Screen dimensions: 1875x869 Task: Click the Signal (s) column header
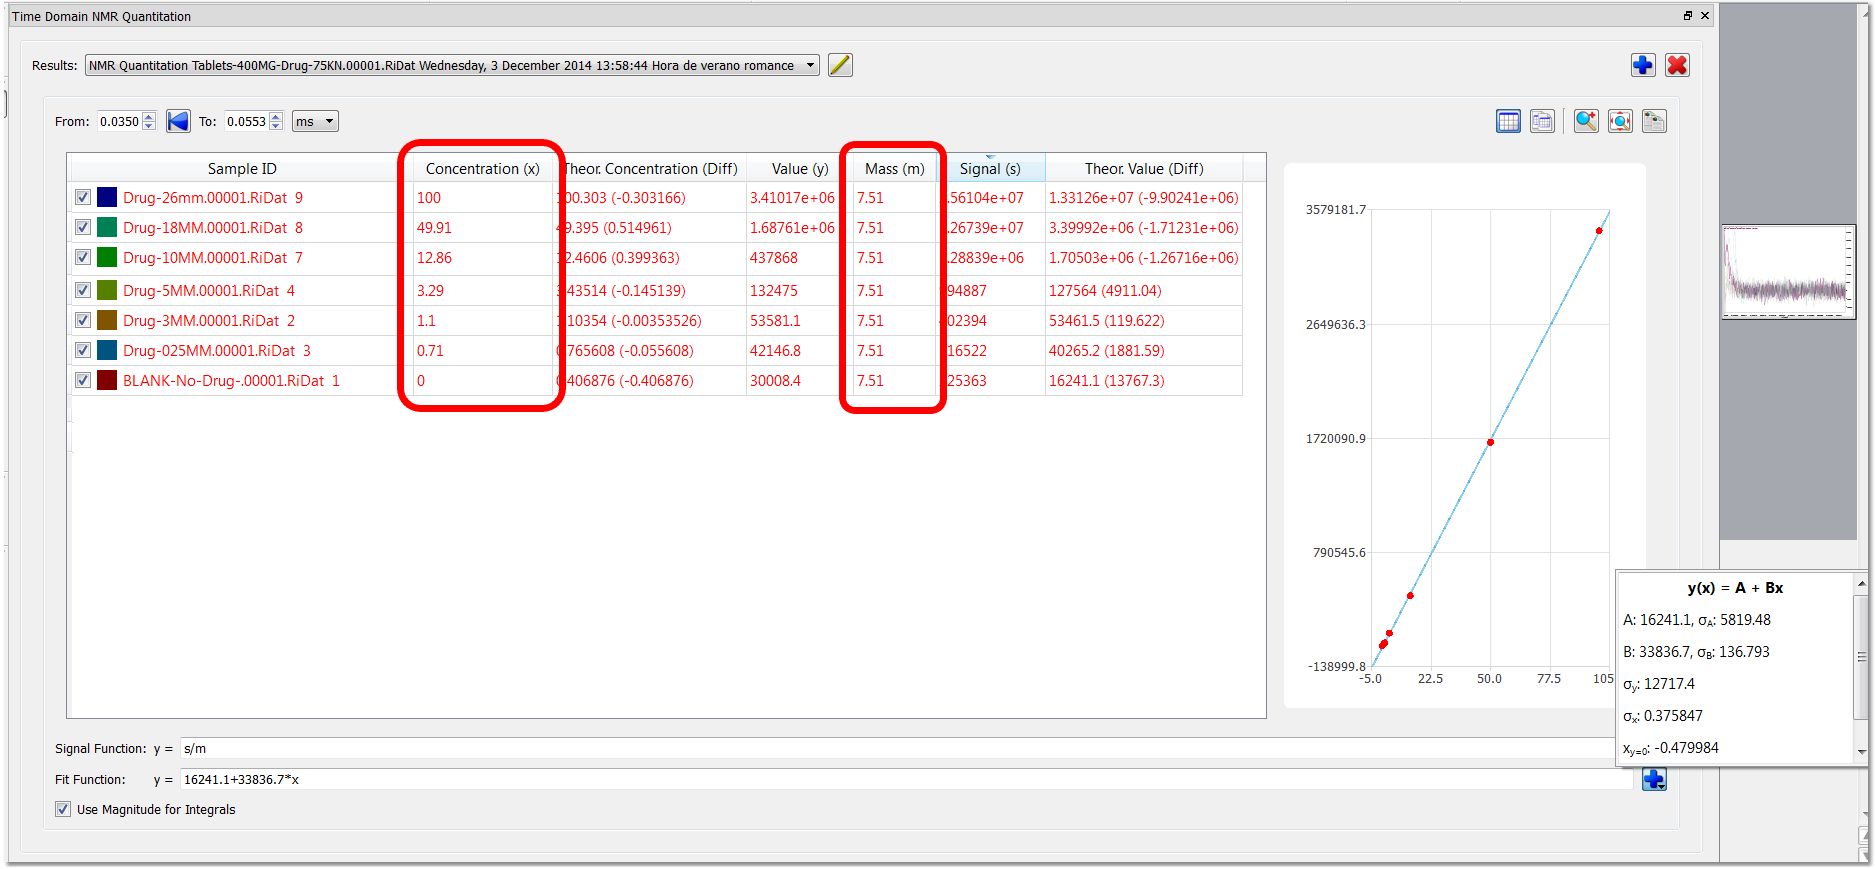tap(990, 168)
